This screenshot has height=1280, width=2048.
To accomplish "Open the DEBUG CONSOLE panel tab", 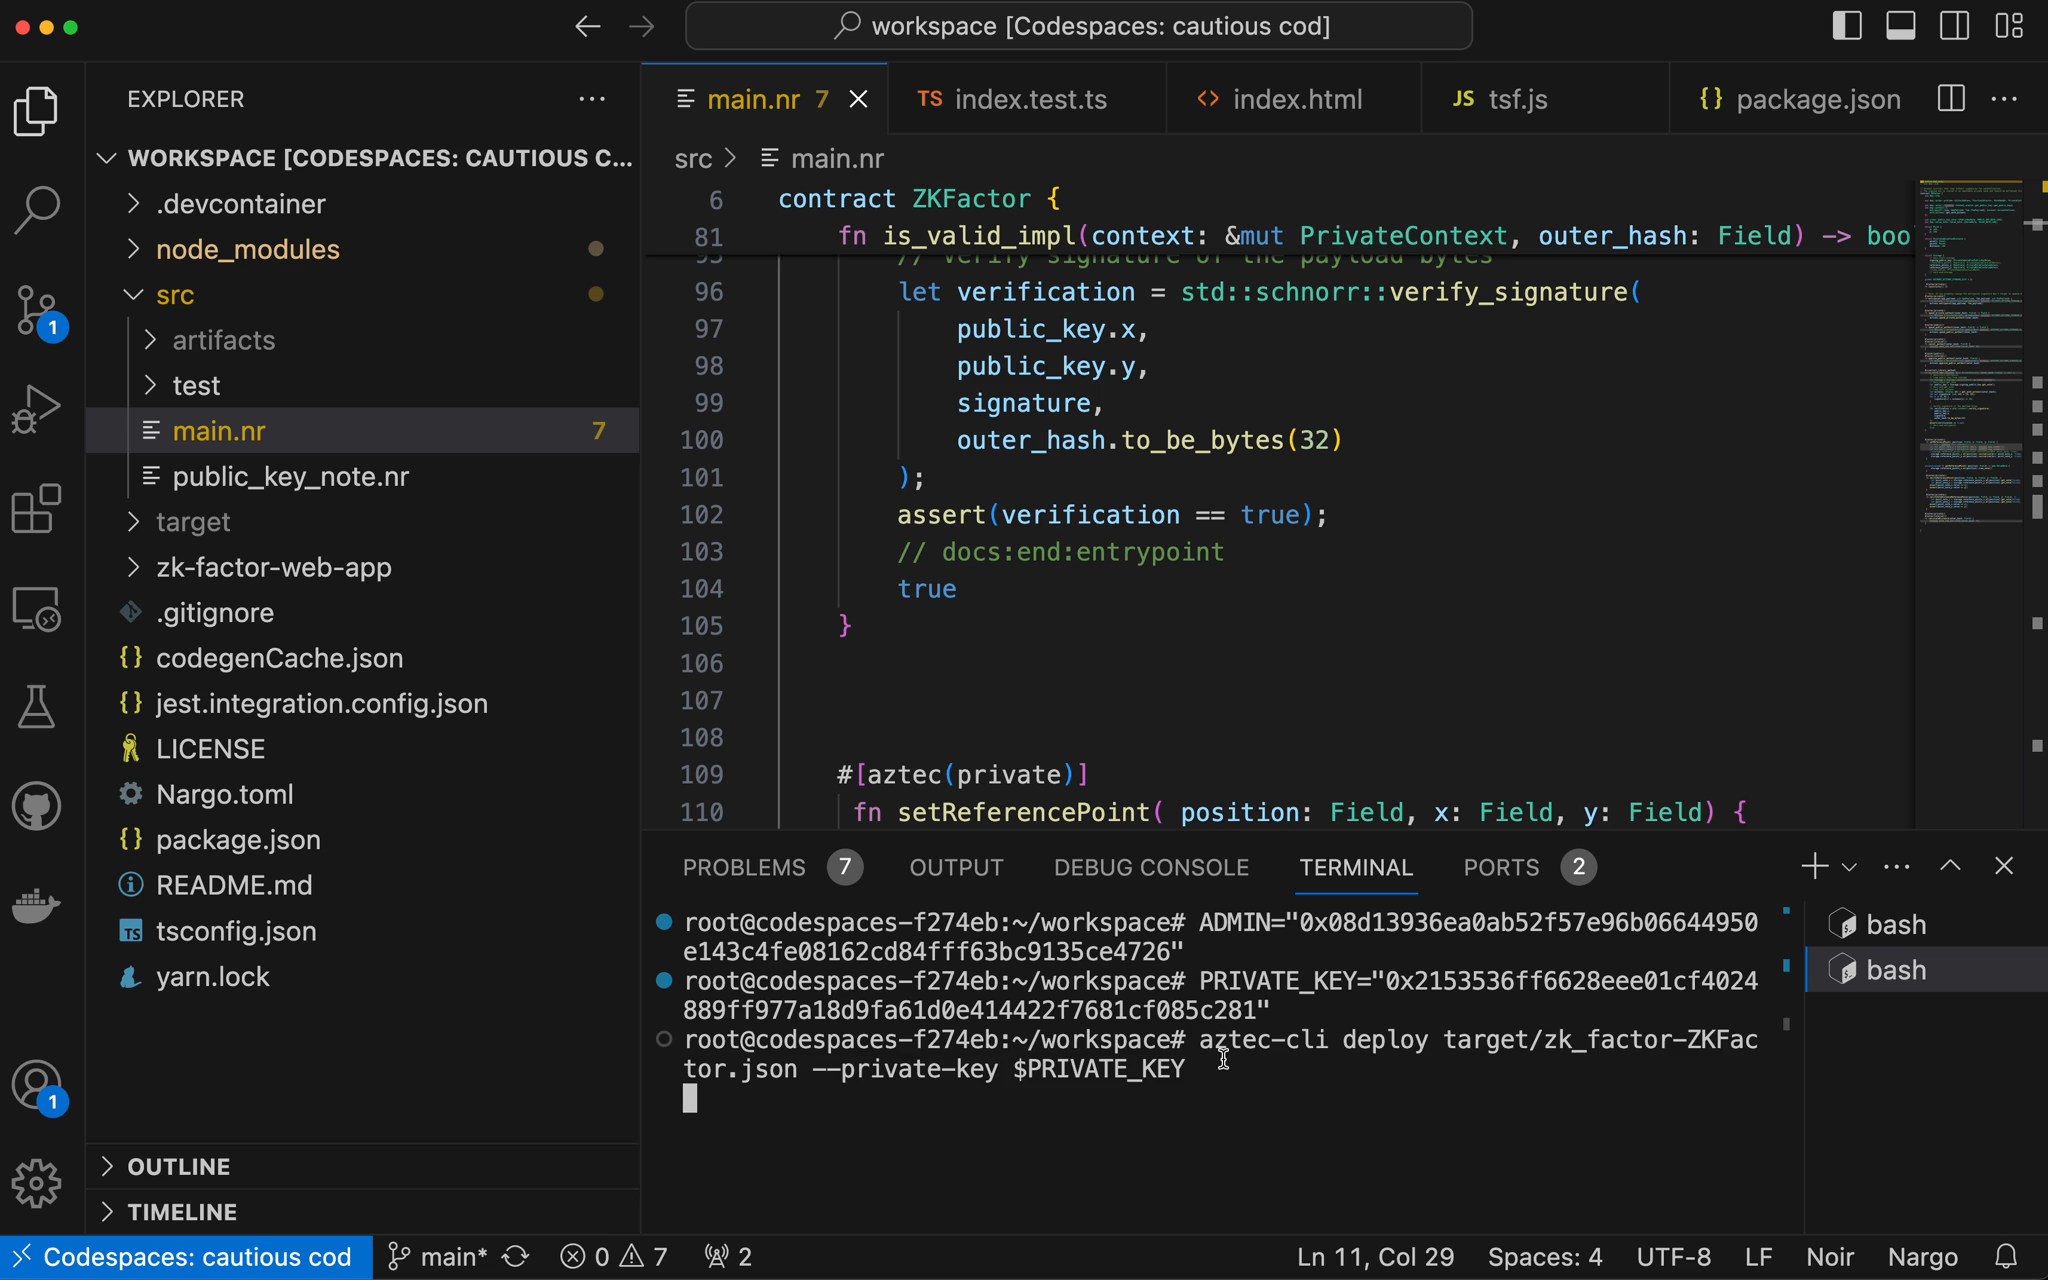I will tap(1151, 867).
